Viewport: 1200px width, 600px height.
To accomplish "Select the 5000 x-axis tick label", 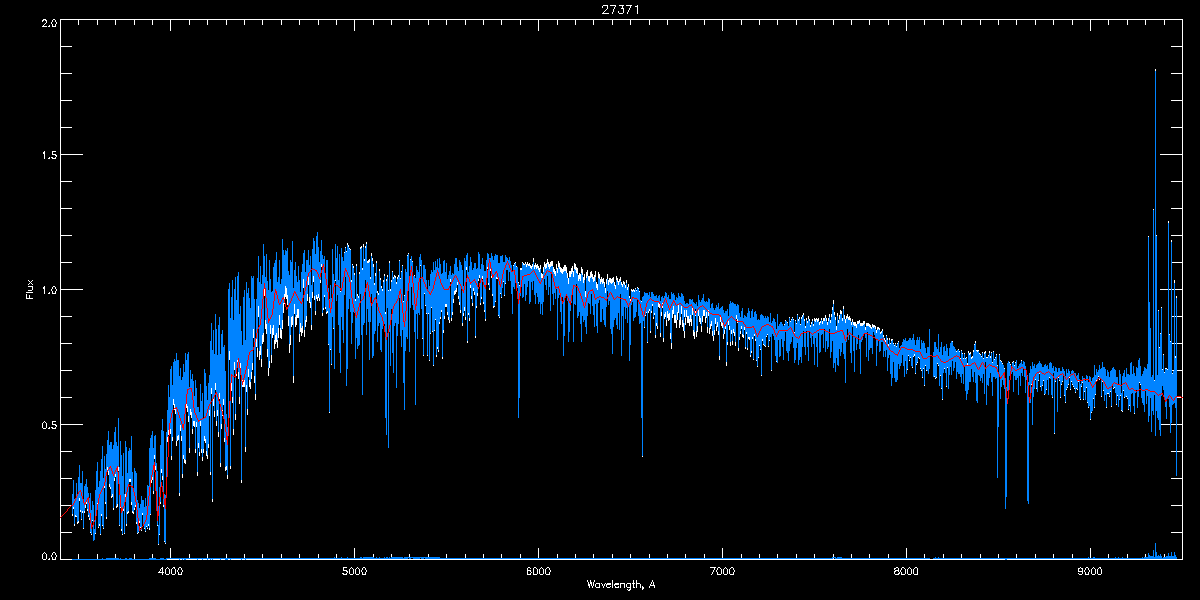I will (x=354, y=571).
